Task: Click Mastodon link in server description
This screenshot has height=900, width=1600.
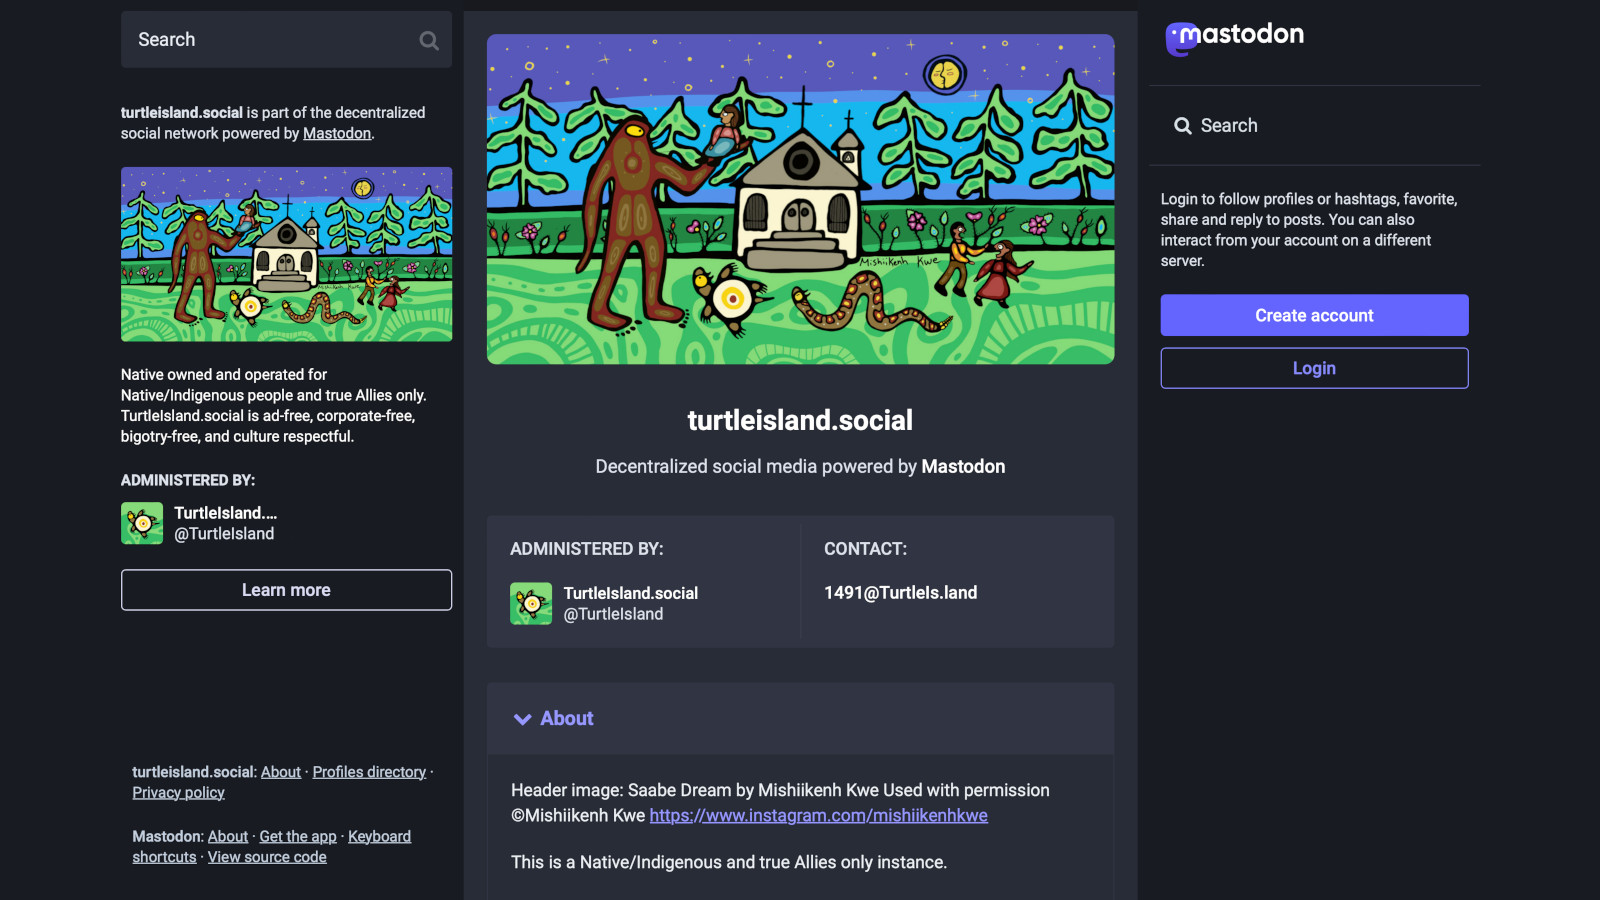Action: [x=337, y=134]
